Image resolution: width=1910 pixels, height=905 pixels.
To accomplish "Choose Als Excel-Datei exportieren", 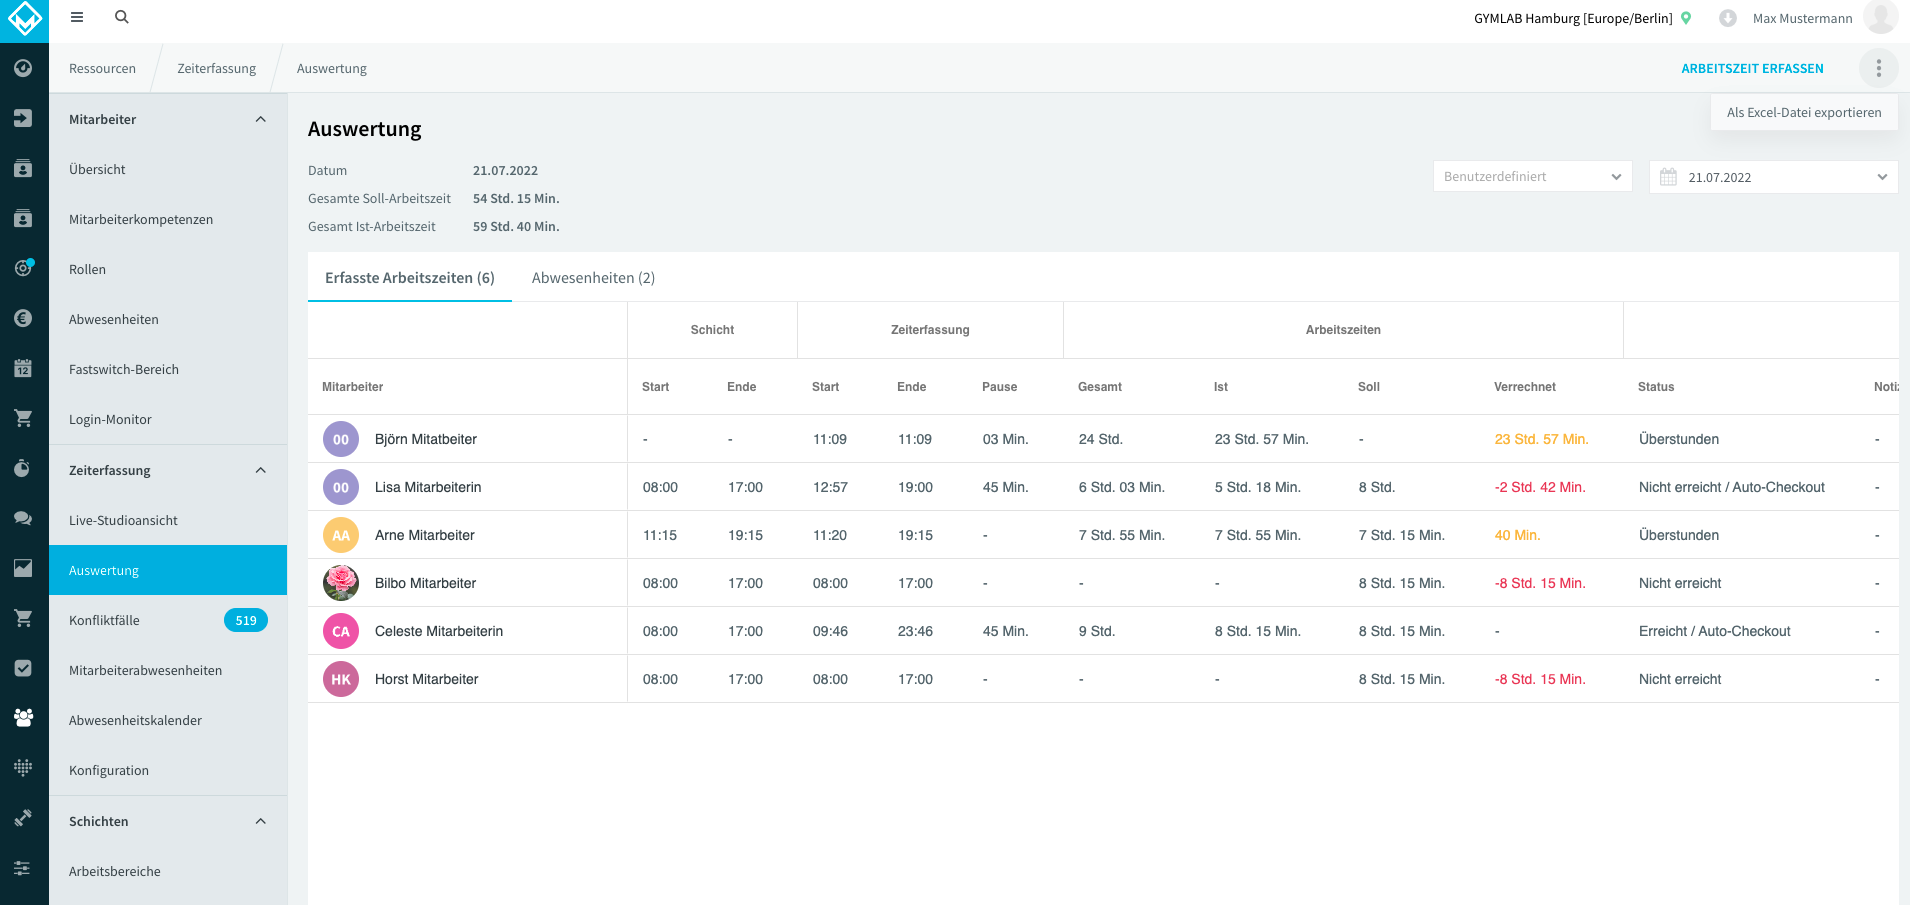I will [x=1804, y=112].
